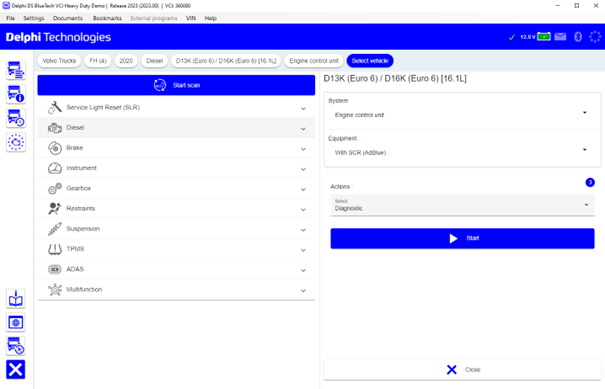Expand the Multifunction category chevron
The height and width of the screenshot is (389, 605).
303,291
